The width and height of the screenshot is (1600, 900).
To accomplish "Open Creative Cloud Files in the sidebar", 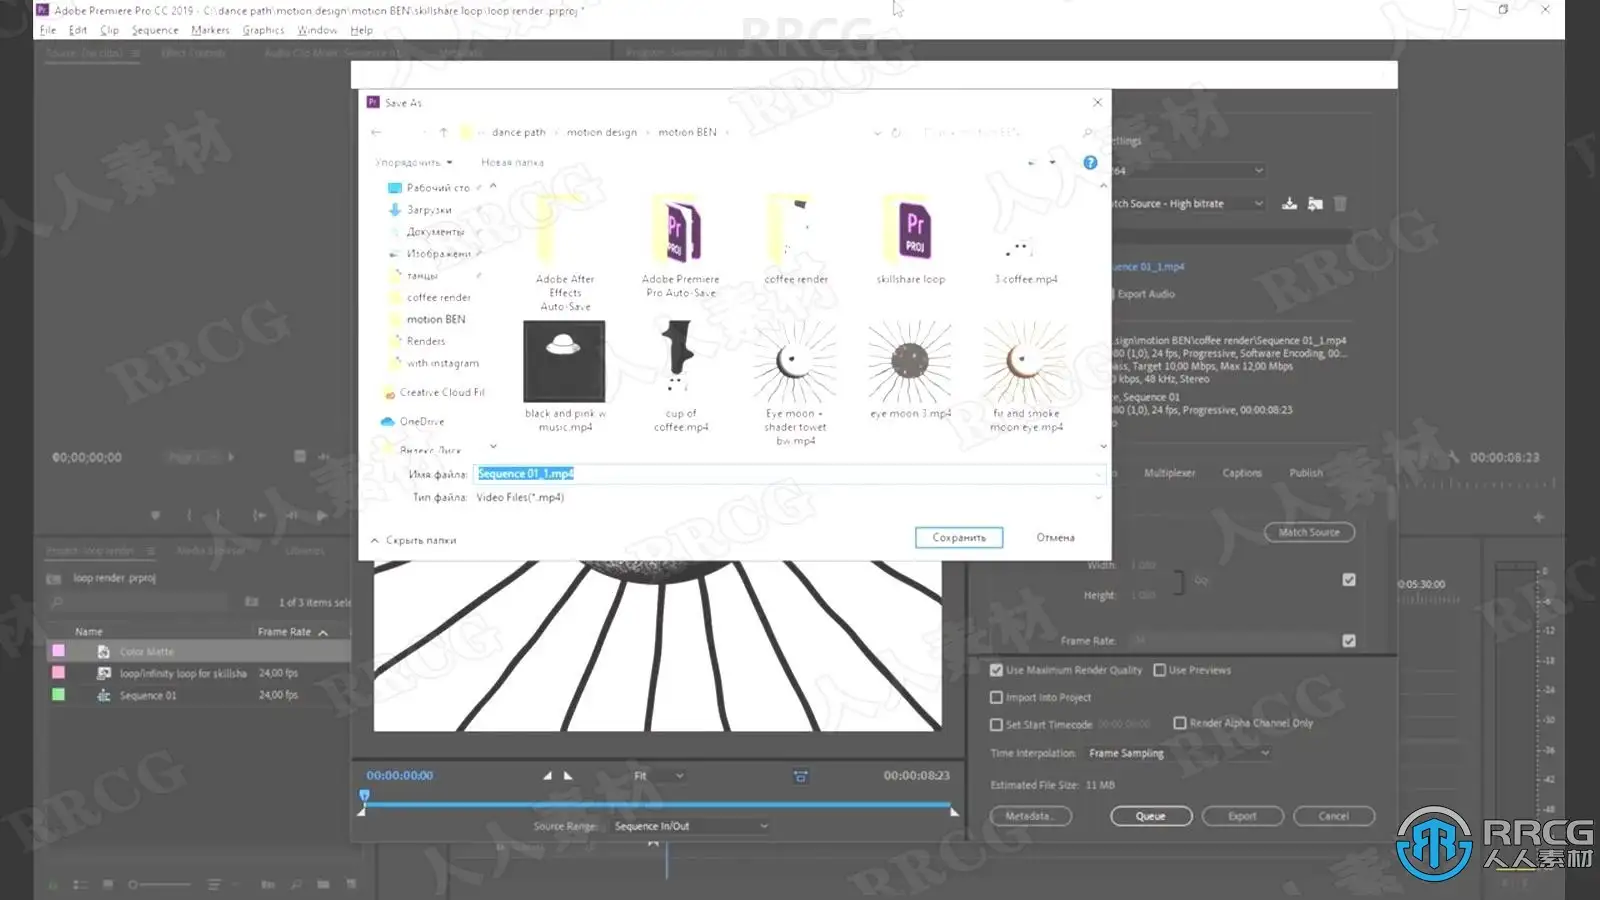I will tap(433, 393).
